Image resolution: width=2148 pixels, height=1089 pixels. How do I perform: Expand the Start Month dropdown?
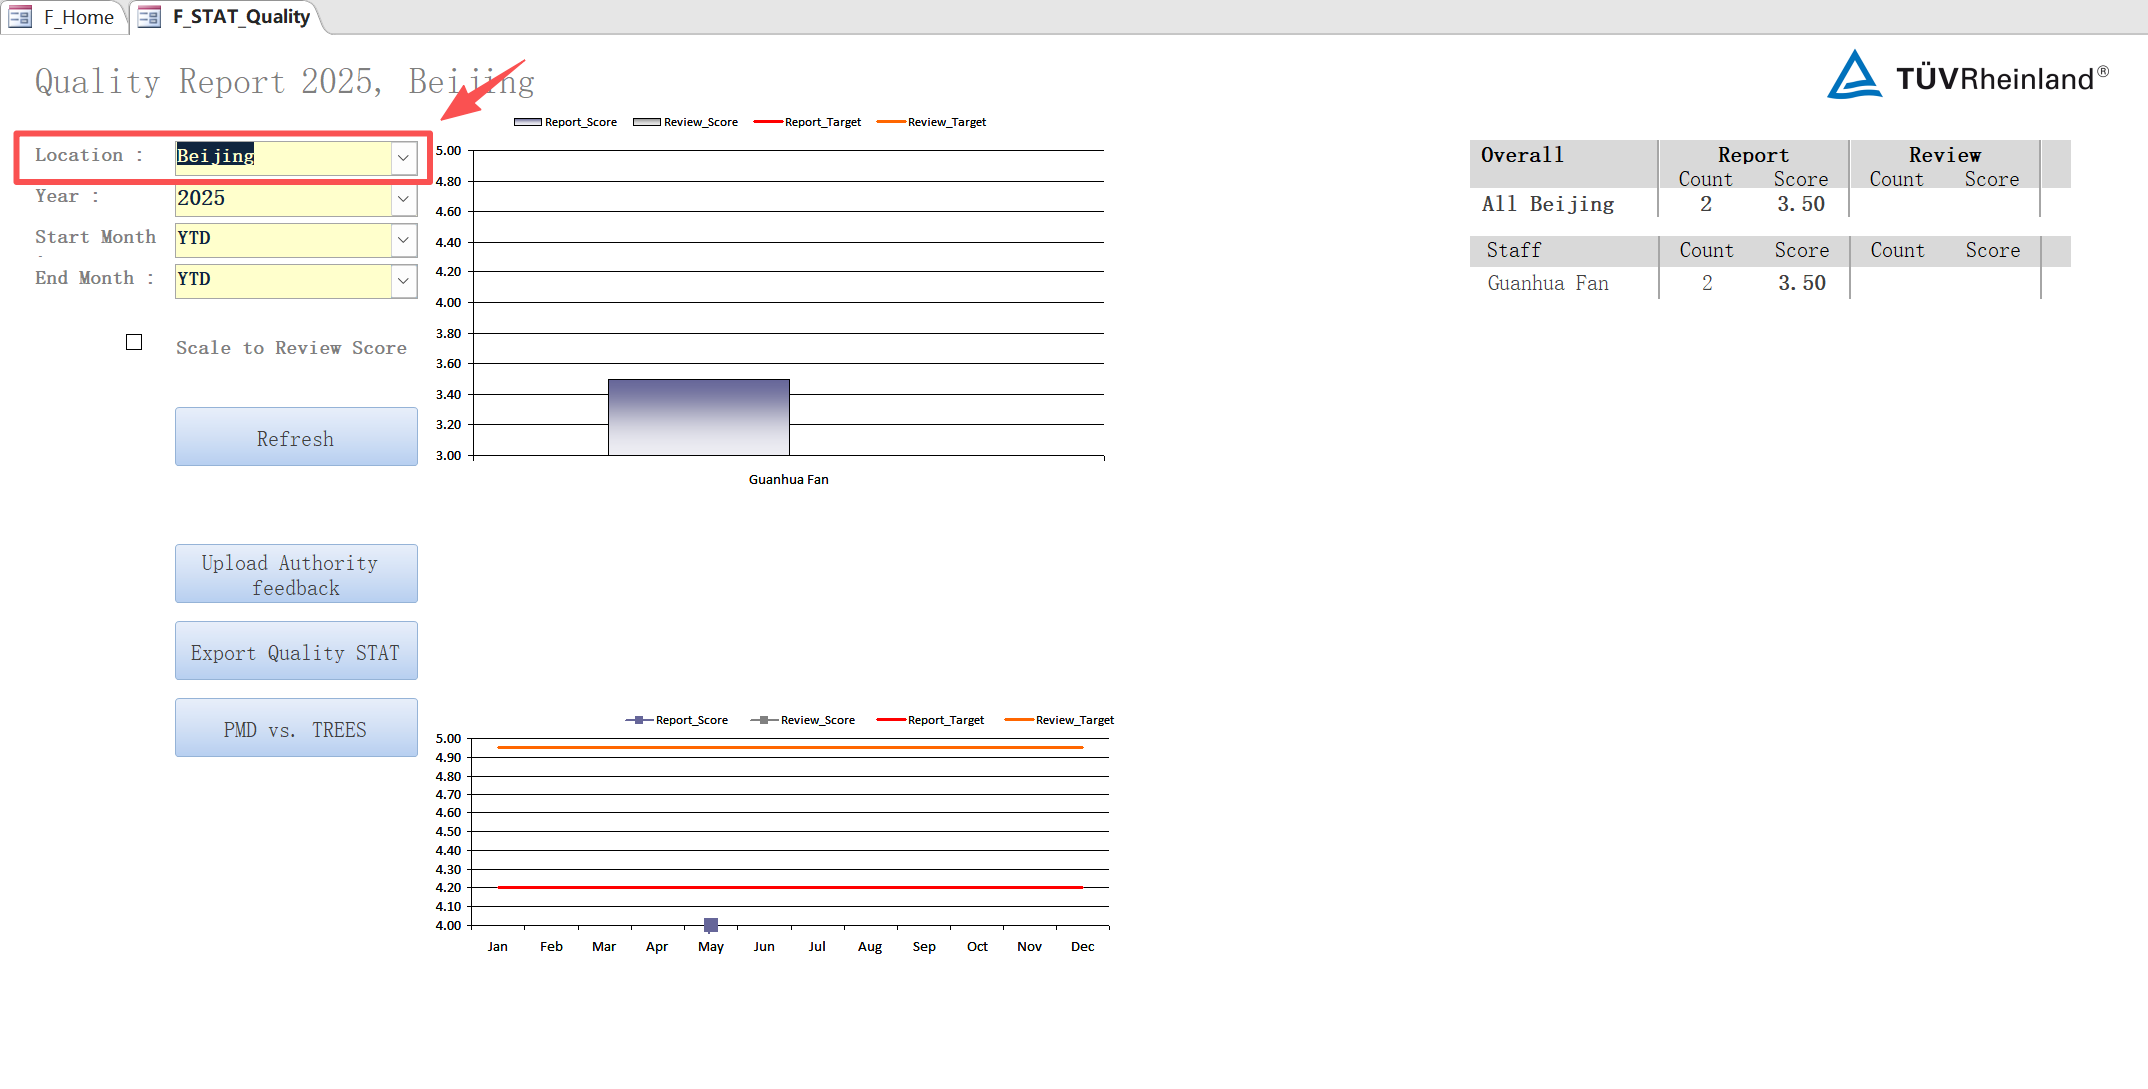403,240
